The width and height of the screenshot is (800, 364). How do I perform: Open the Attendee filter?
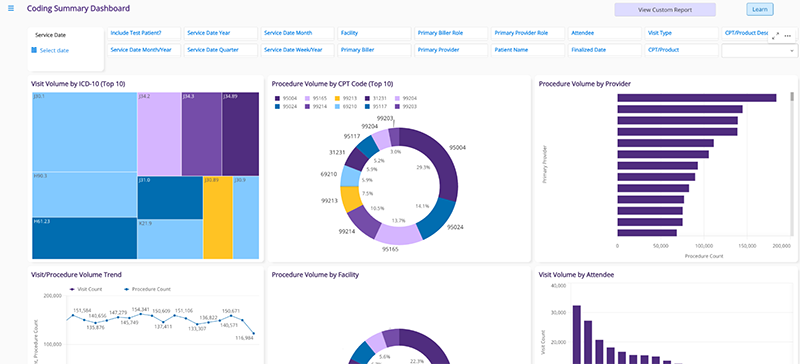[605, 33]
